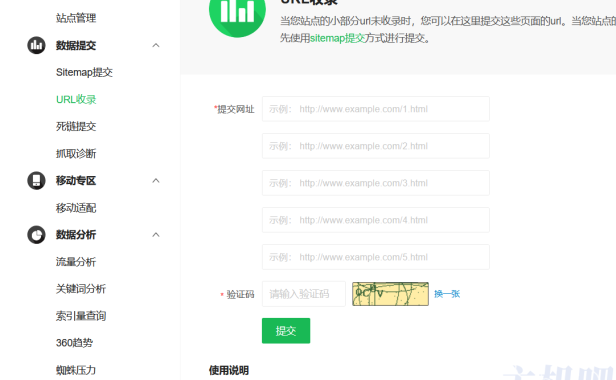Click the 移动专区 section heading
This screenshot has height=380, width=616.
click(x=76, y=181)
